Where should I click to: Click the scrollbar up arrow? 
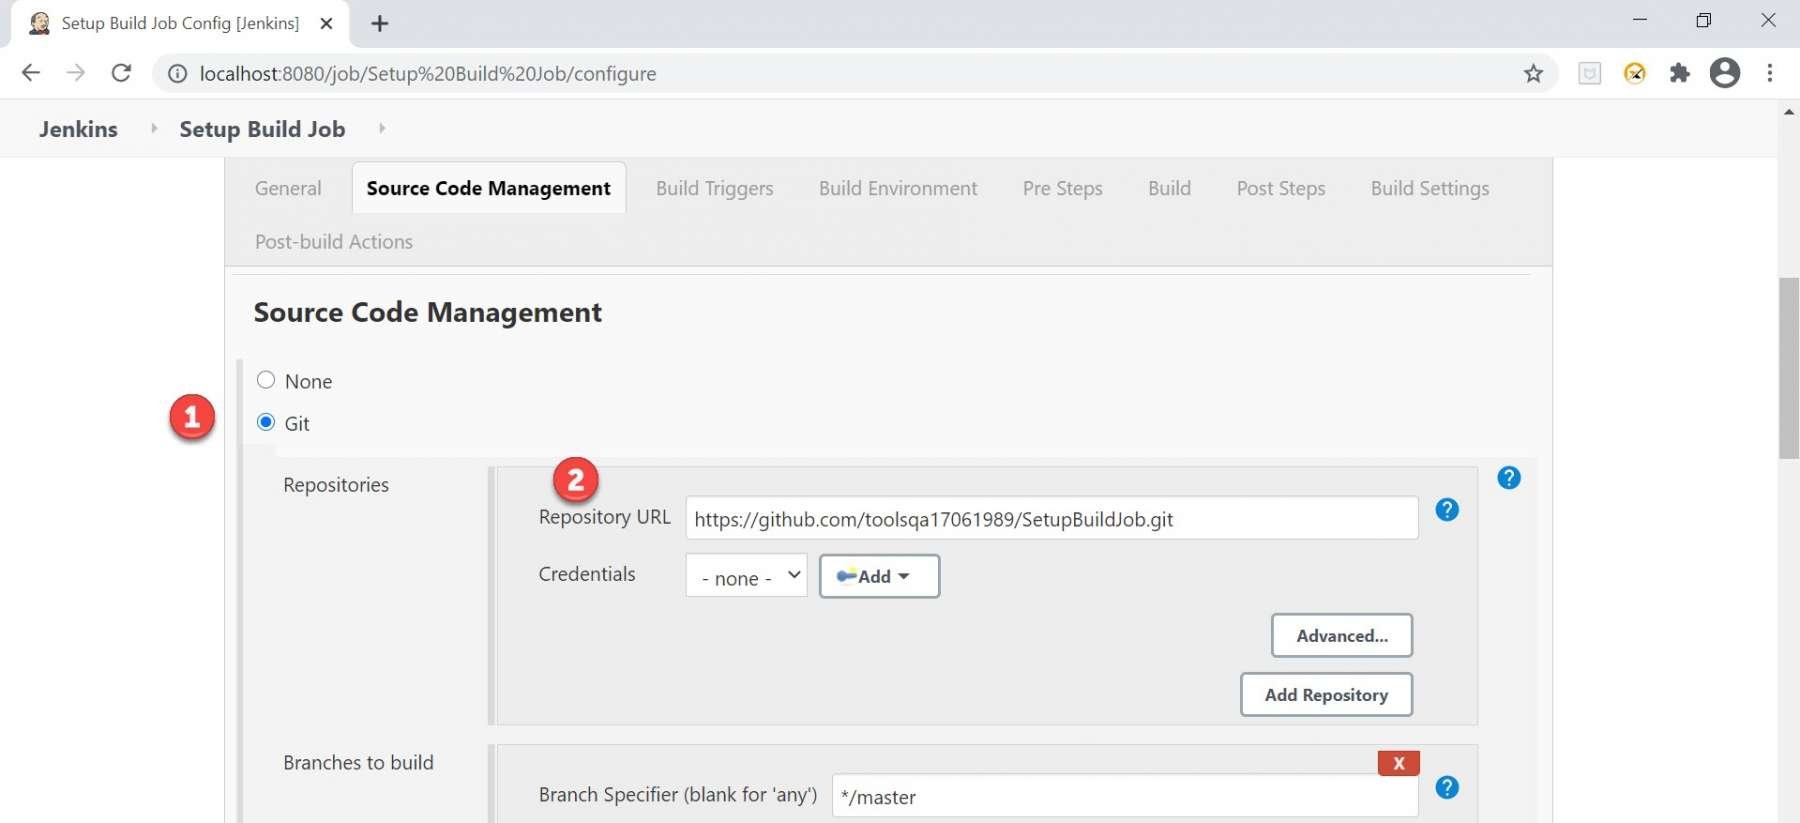[x=1789, y=111]
